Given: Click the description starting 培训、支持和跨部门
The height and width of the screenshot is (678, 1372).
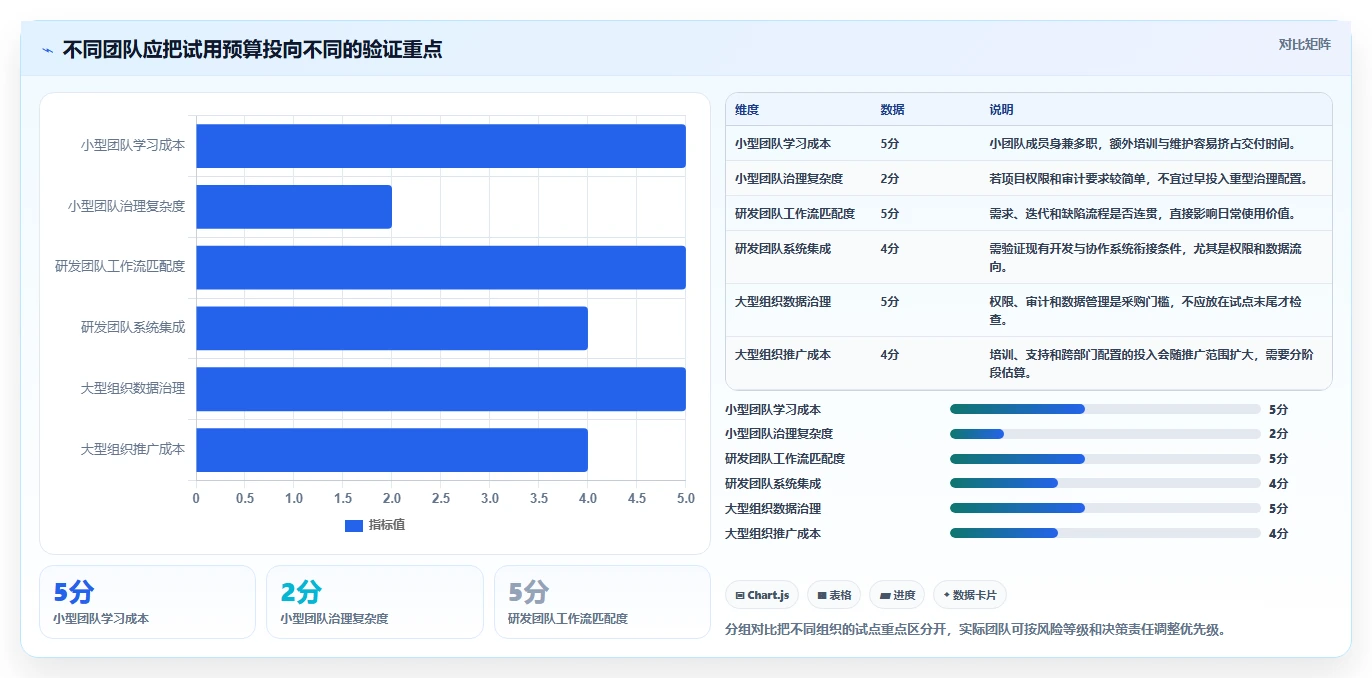Looking at the screenshot, I should point(1152,364).
